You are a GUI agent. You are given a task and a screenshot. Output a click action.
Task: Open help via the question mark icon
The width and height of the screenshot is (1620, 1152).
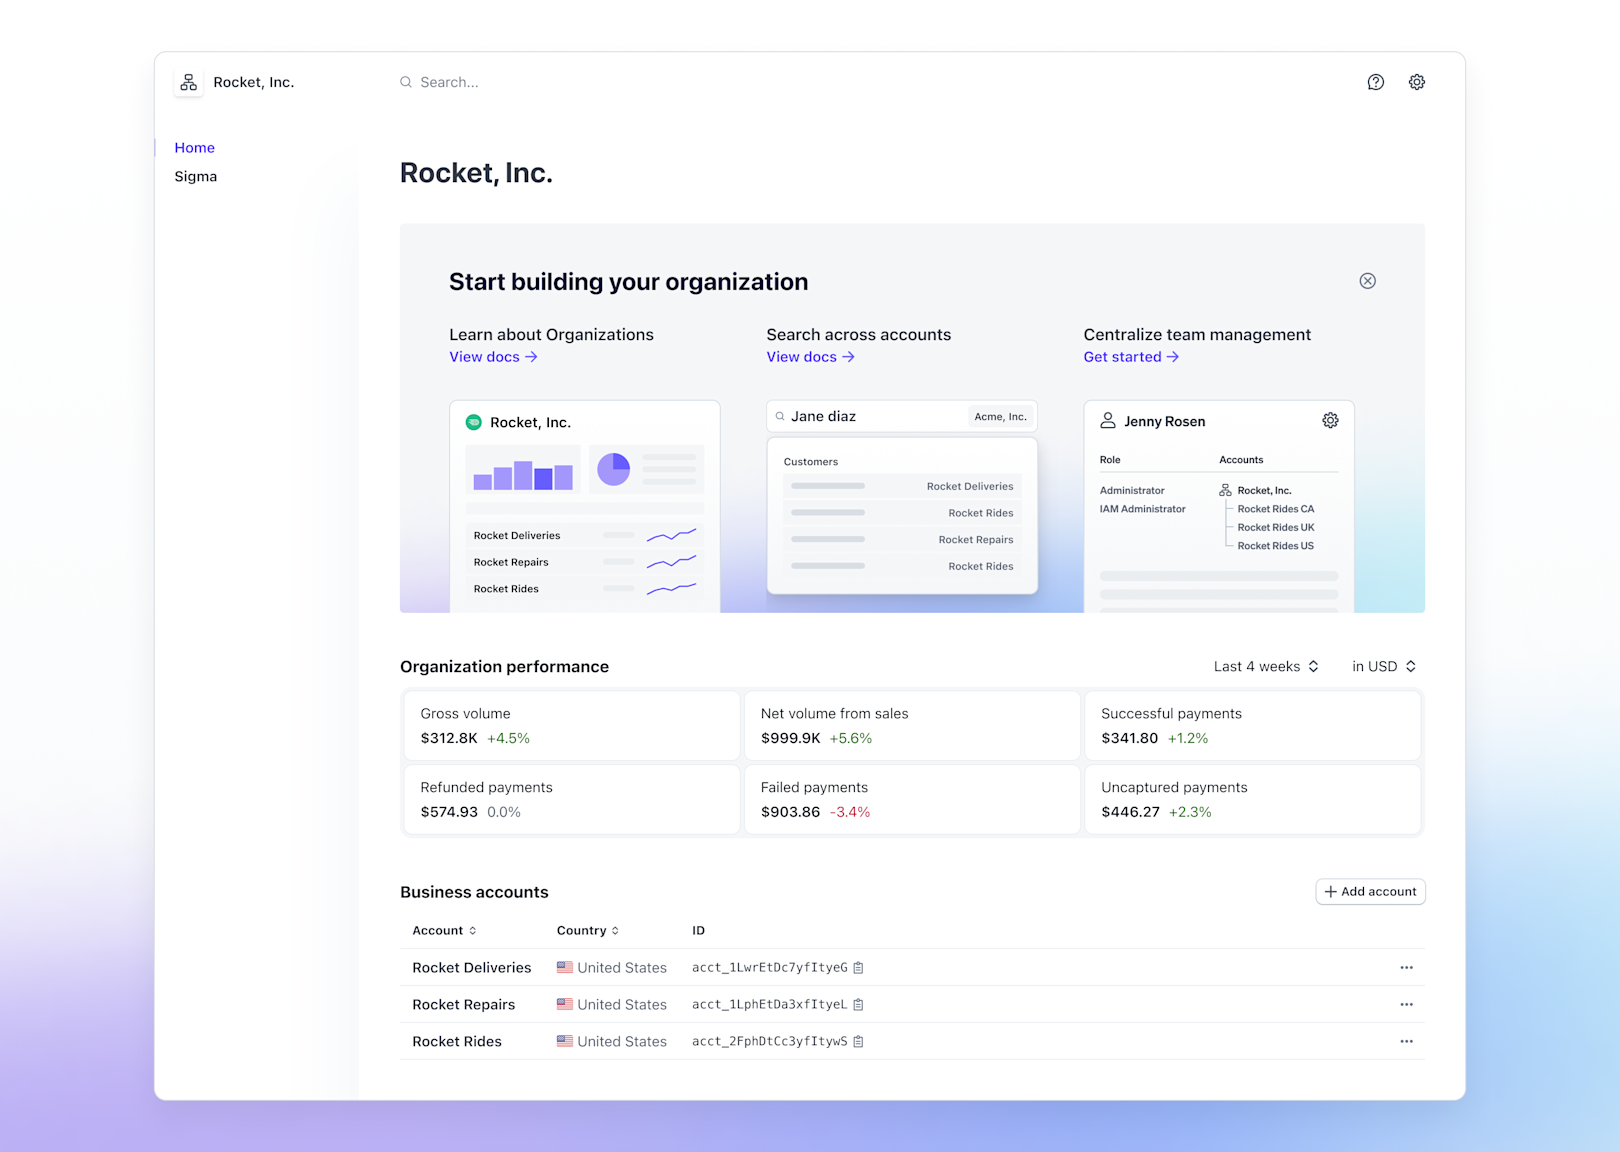[1376, 82]
